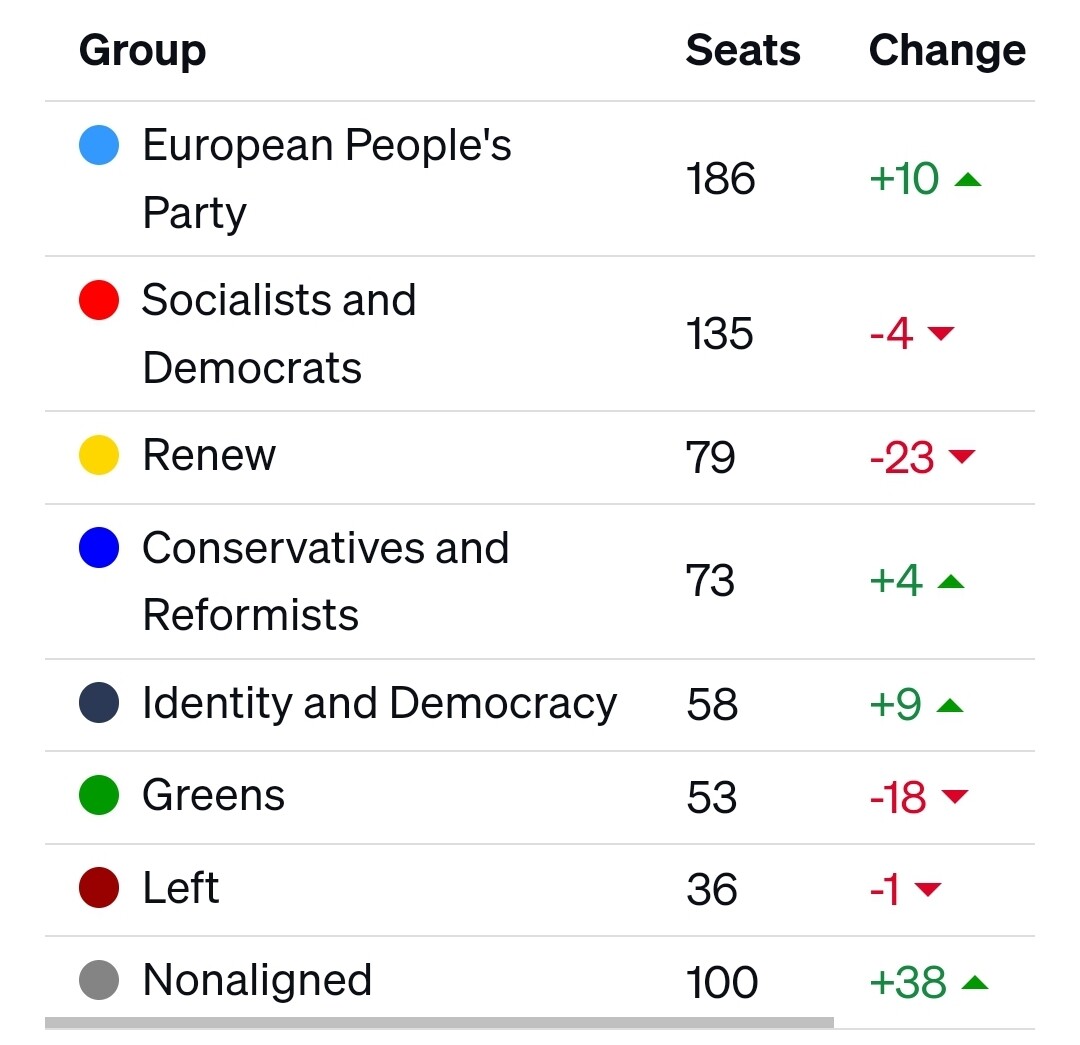Click the green up arrow beside +38

975,982
